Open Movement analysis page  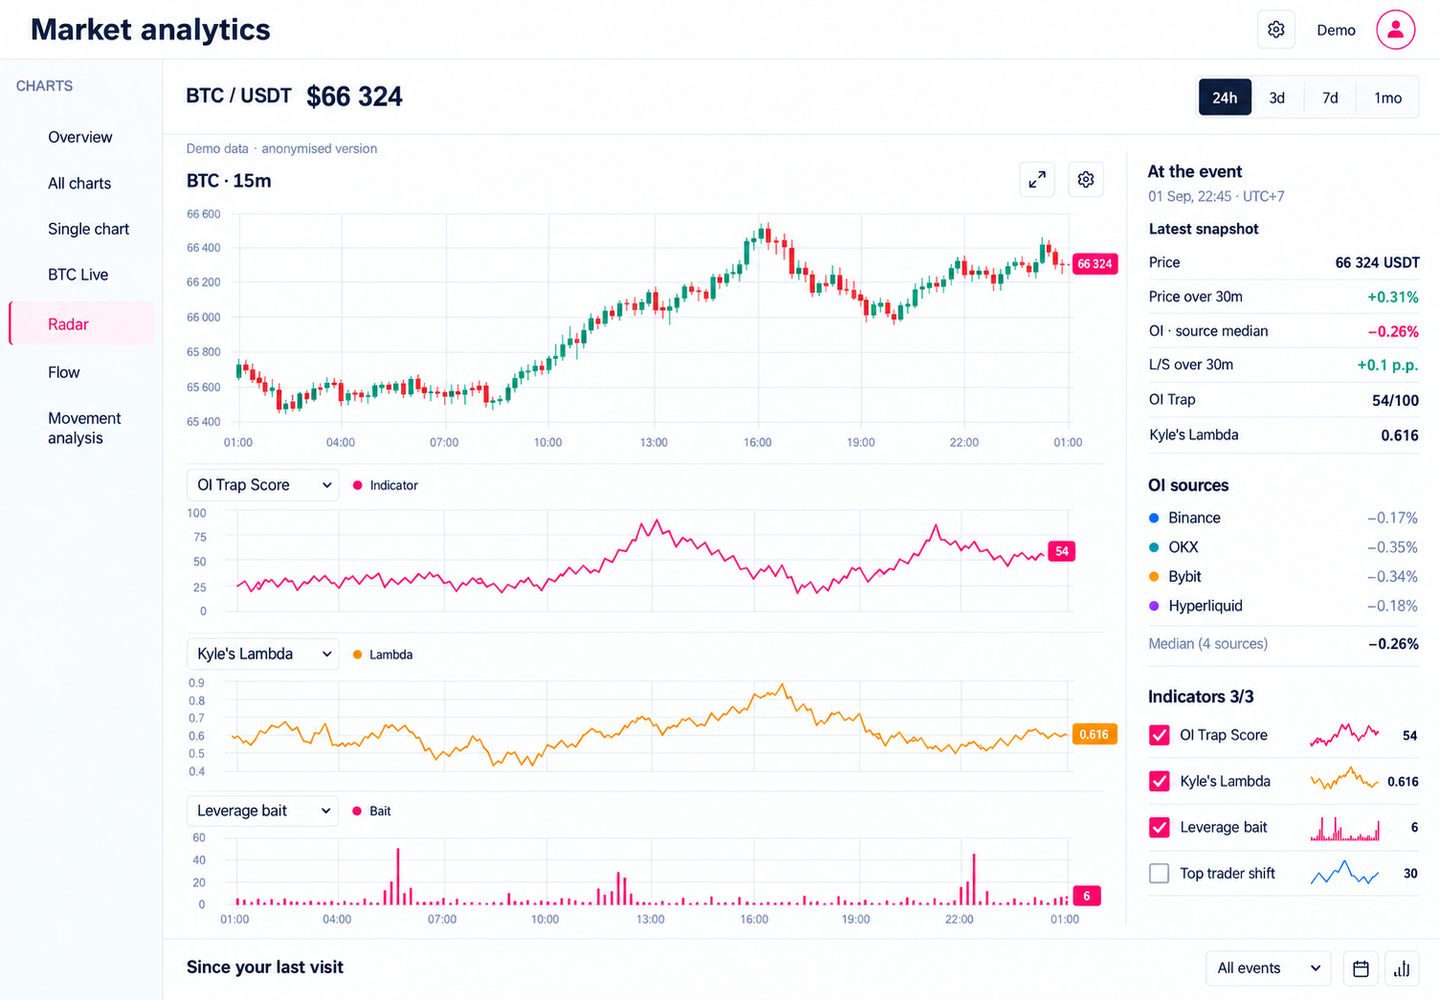click(x=84, y=428)
